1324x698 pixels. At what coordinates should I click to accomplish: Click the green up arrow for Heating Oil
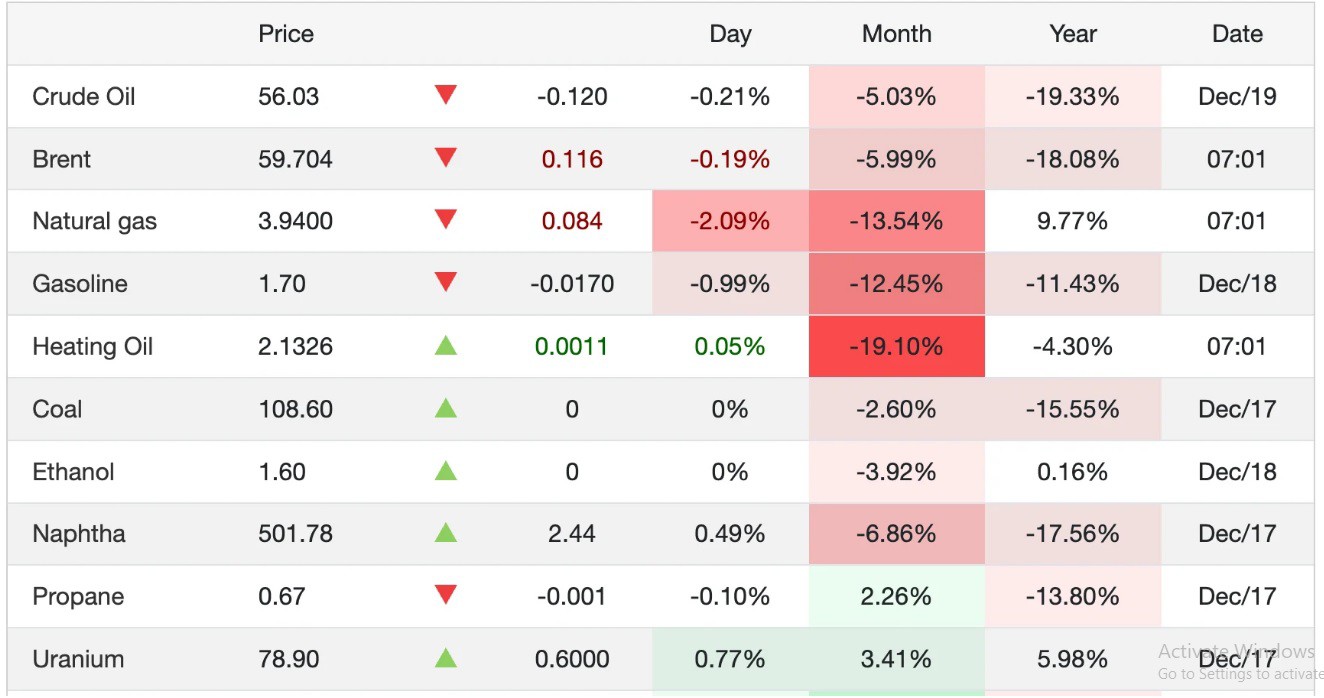click(x=446, y=346)
